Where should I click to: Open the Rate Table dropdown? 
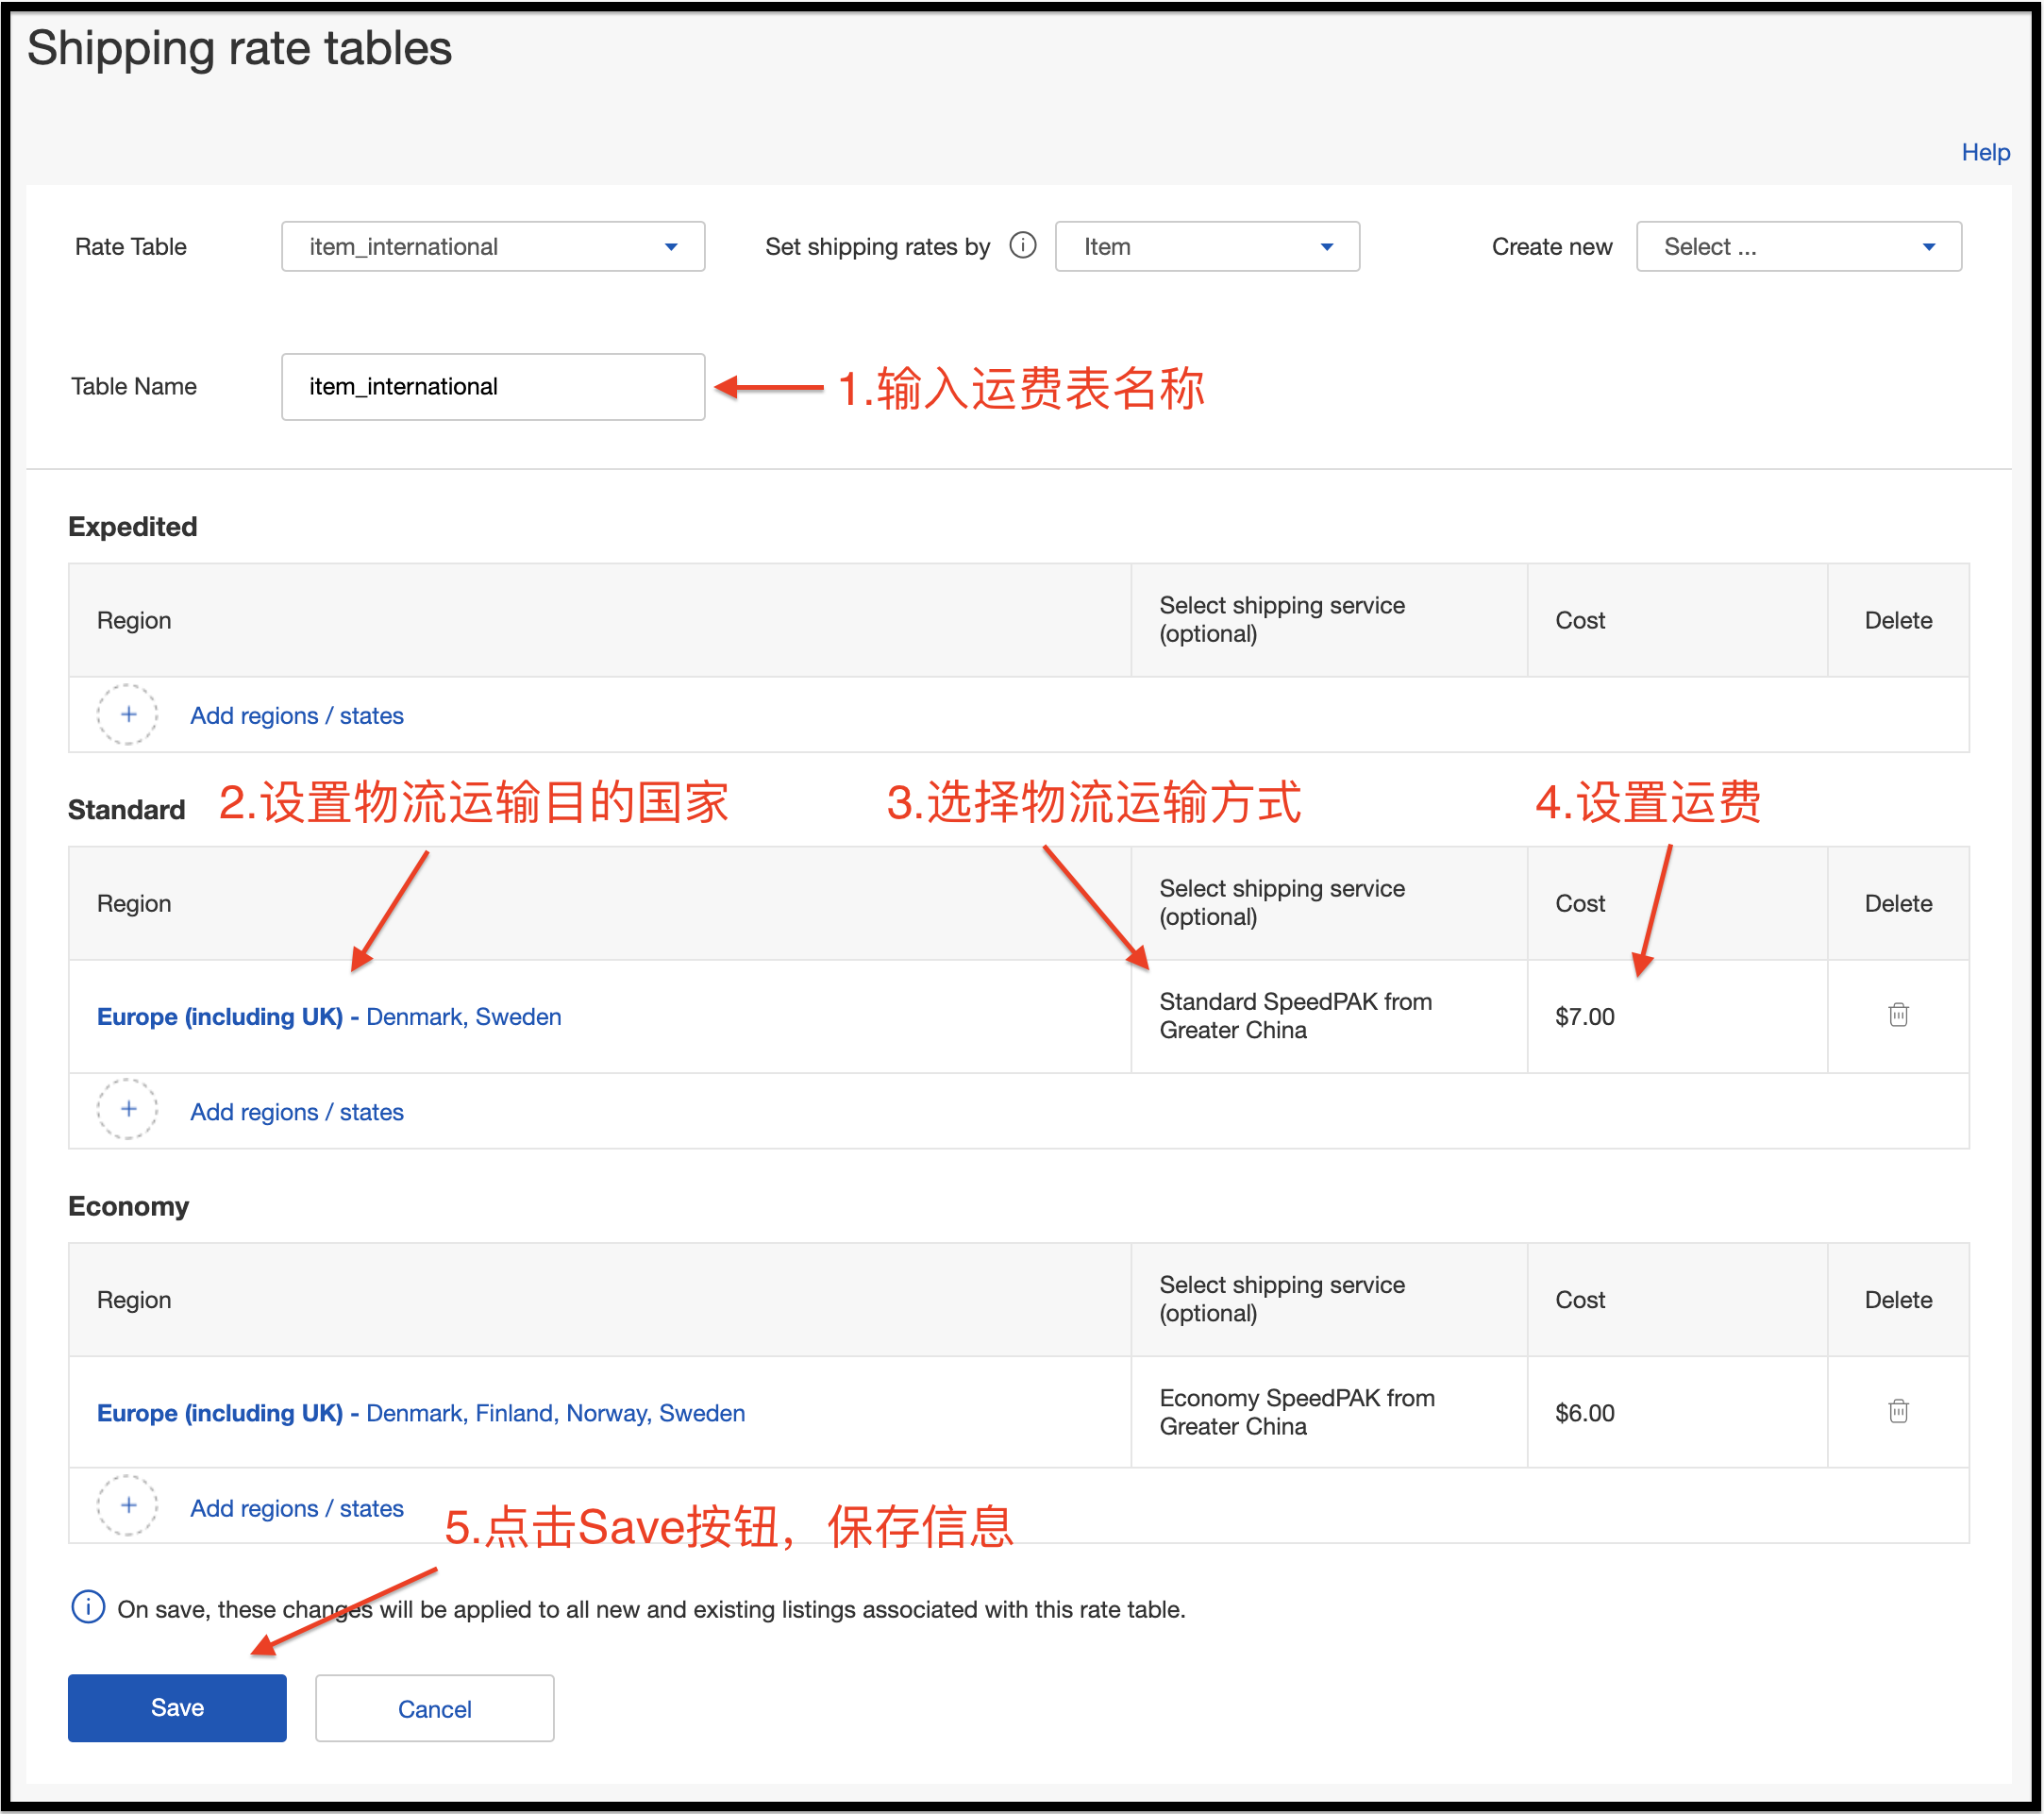(x=494, y=246)
